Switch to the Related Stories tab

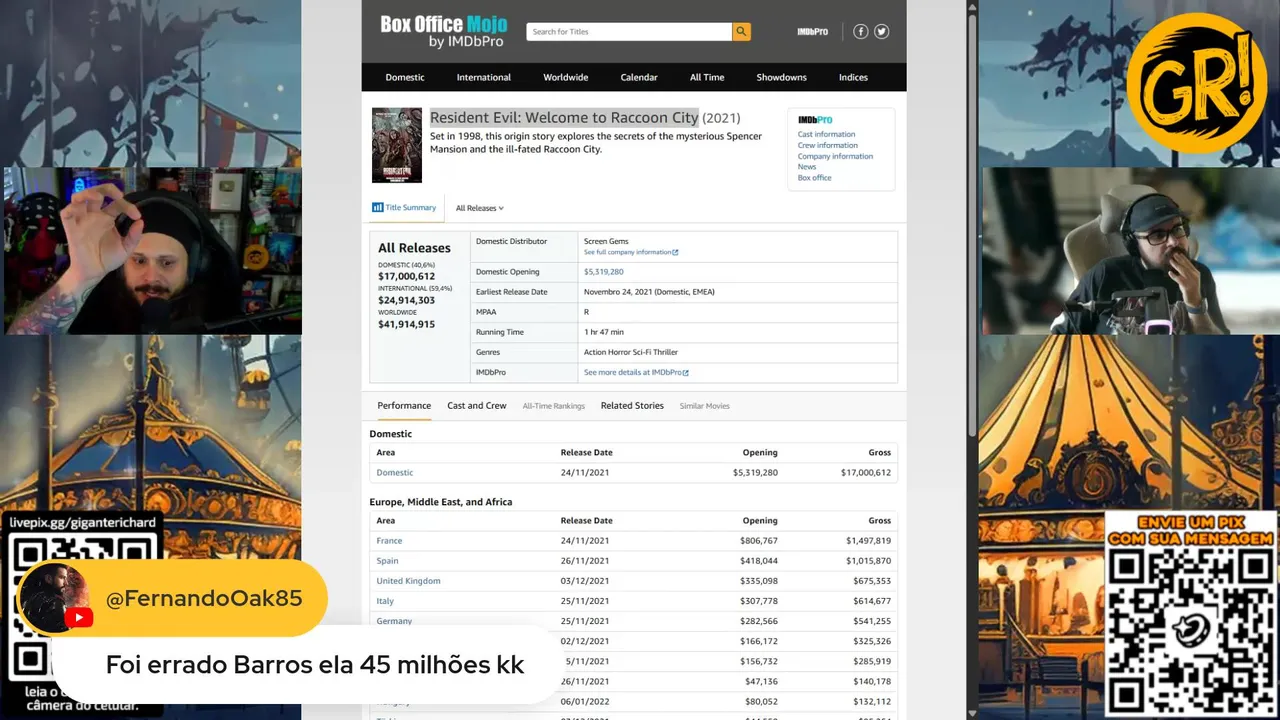coord(632,406)
